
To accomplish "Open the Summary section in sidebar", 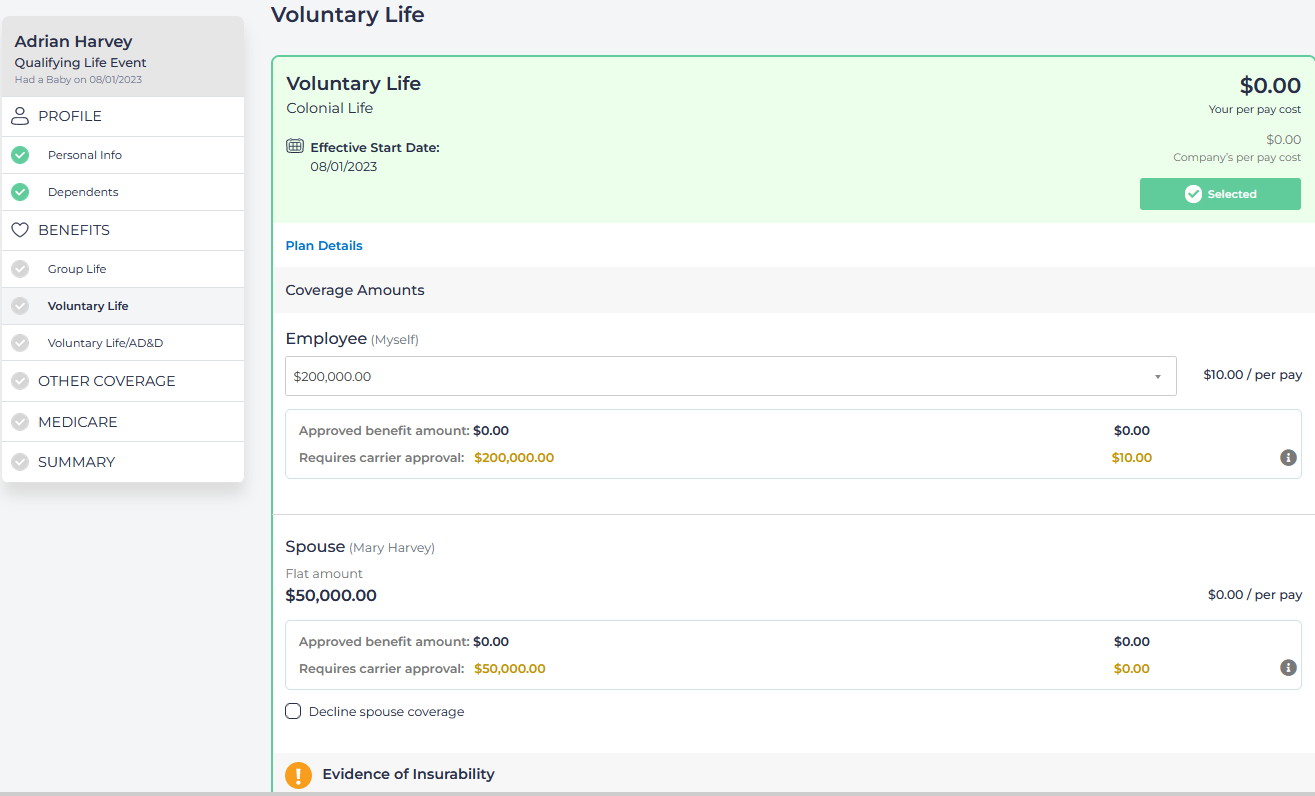I will point(76,462).
